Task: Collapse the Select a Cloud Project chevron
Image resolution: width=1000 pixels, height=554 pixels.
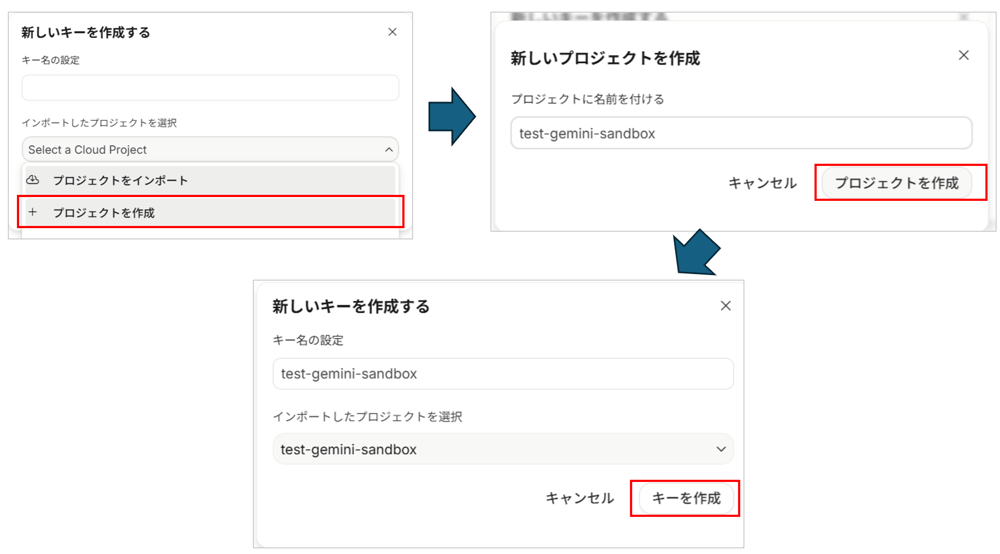Action: (388, 150)
